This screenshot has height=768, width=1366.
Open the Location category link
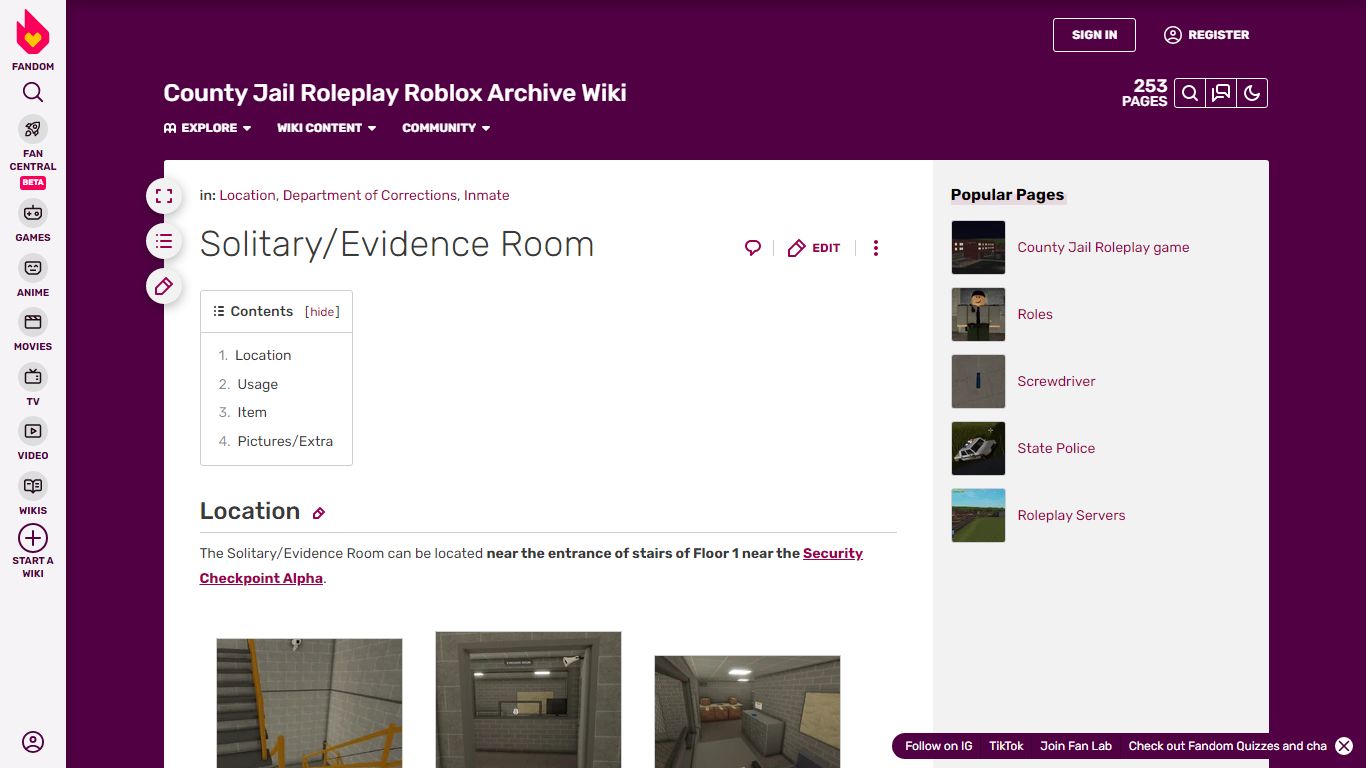click(247, 195)
